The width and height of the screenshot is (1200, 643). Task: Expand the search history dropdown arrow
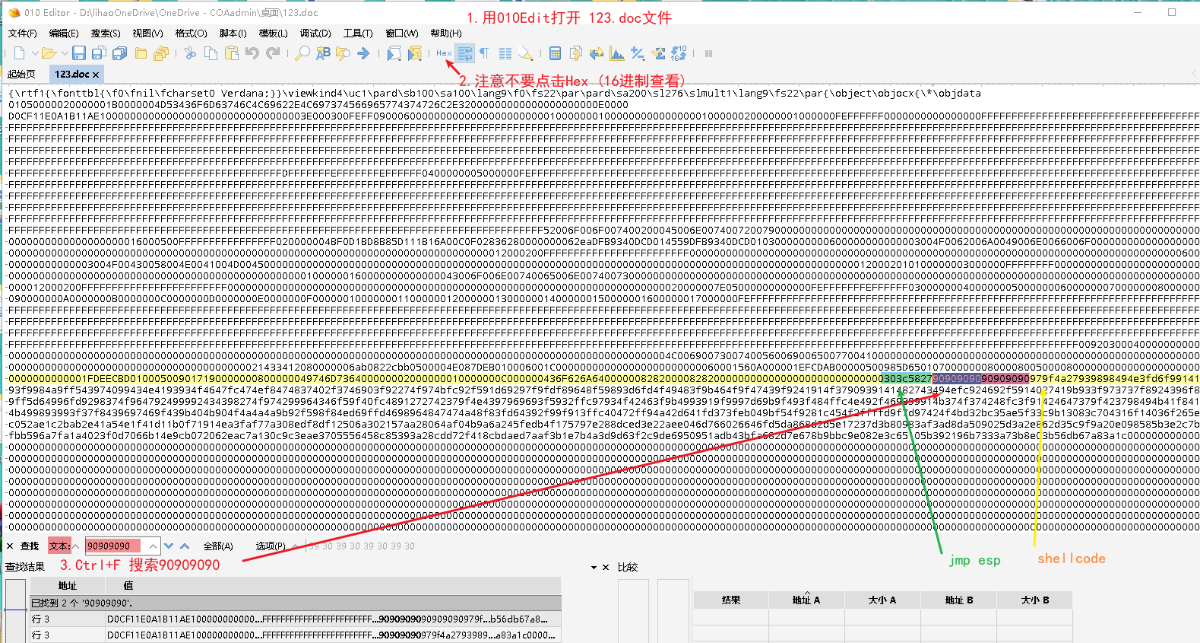pos(152,546)
